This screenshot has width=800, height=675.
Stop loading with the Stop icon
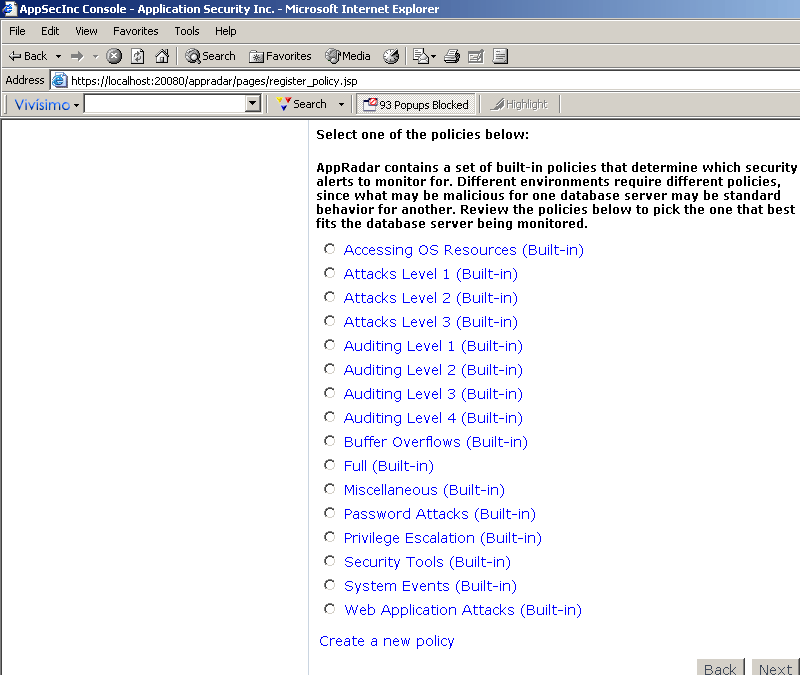point(114,56)
